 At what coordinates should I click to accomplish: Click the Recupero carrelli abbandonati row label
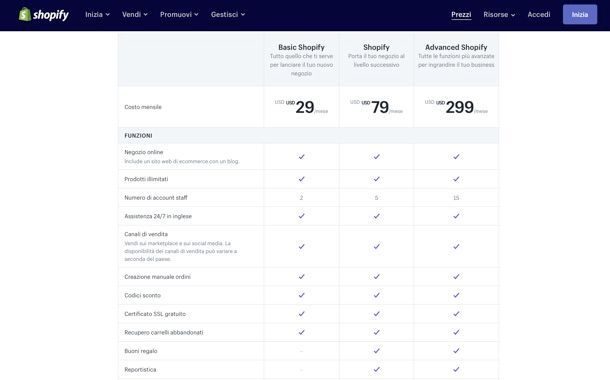(x=164, y=333)
